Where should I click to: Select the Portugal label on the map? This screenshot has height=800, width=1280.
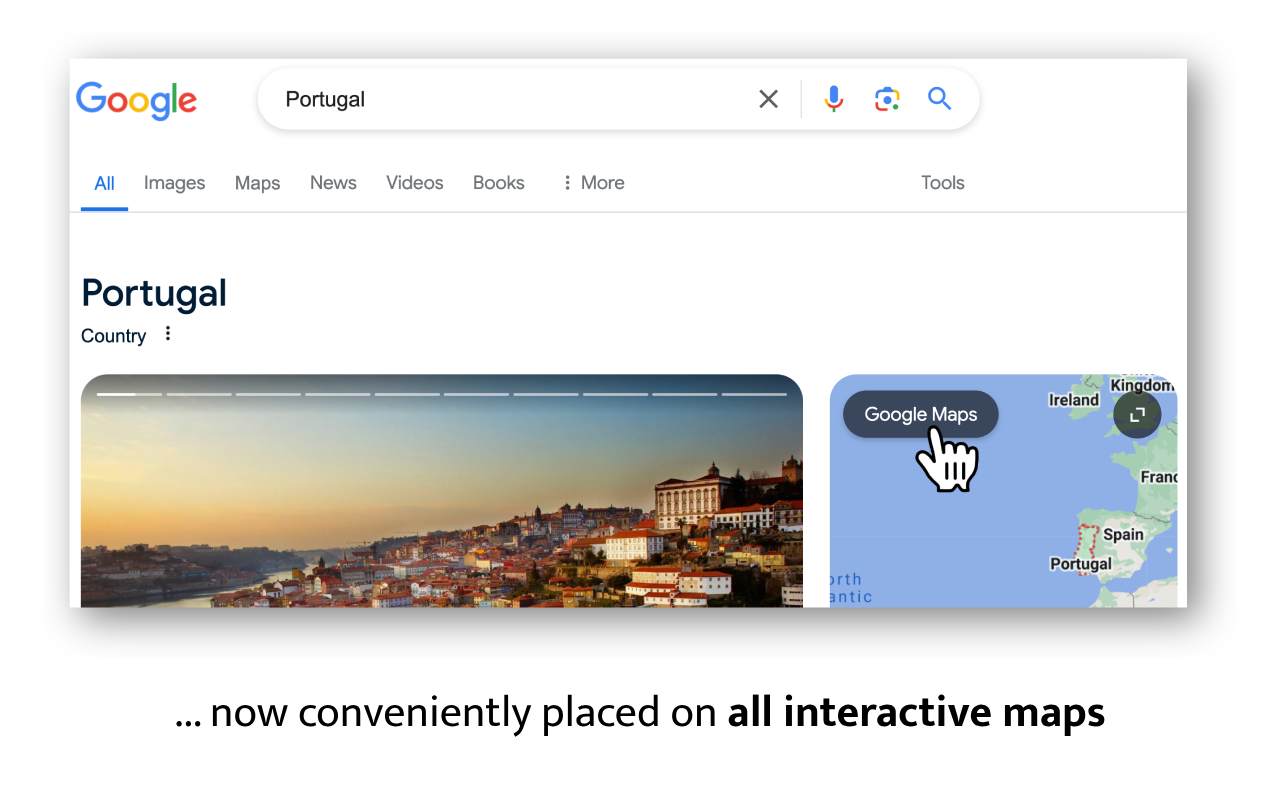[1080, 564]
